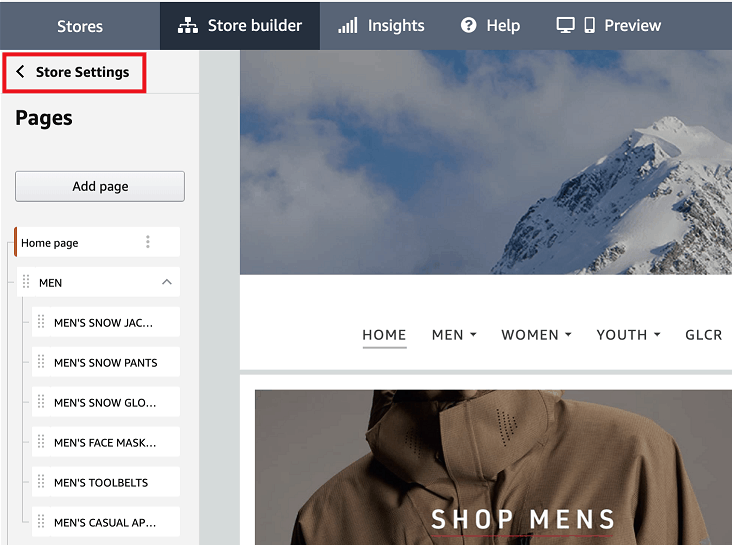Click the drag handle of MEN'S CASUAL AP...
The width and height of the screenshot is (732, 545).
pos(41,522)
